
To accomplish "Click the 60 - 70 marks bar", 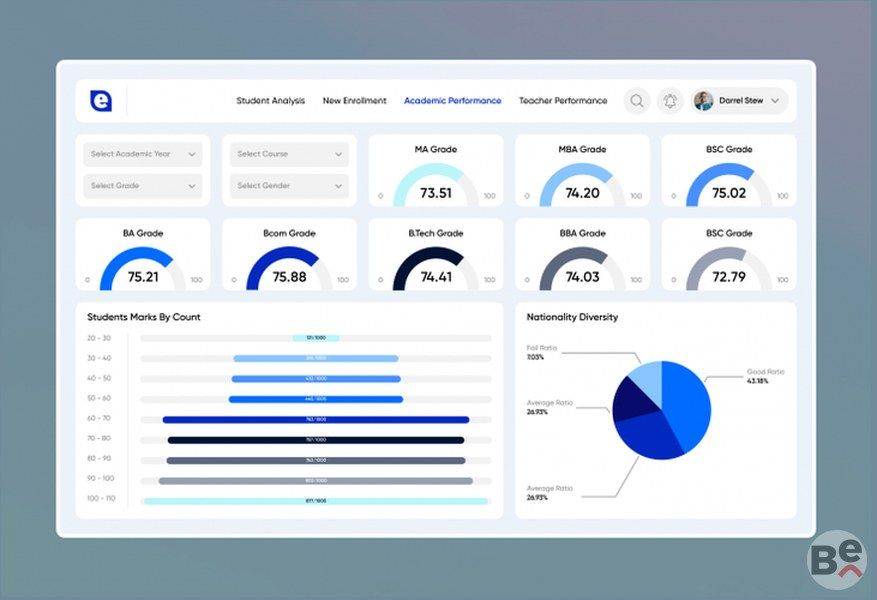I will pyautogui.click(x=316, y=420).
